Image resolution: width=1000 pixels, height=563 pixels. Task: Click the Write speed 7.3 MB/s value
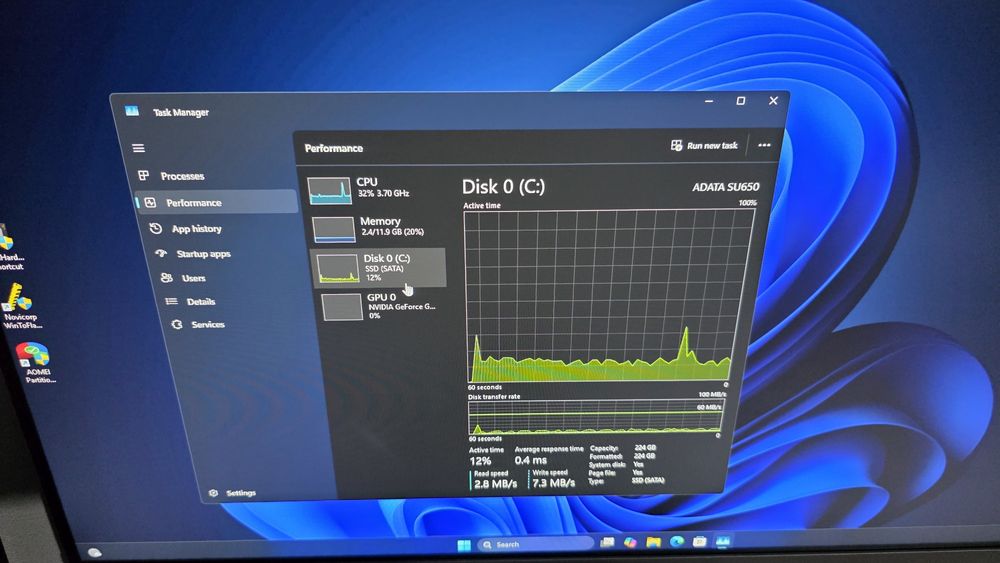click(554, 483)
